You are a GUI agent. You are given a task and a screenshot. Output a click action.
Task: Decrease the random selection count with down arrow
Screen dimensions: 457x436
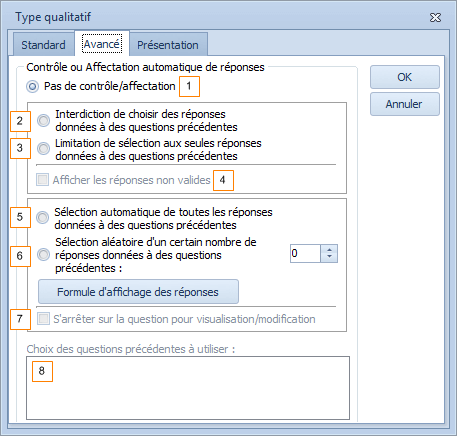tap(329, 258)
